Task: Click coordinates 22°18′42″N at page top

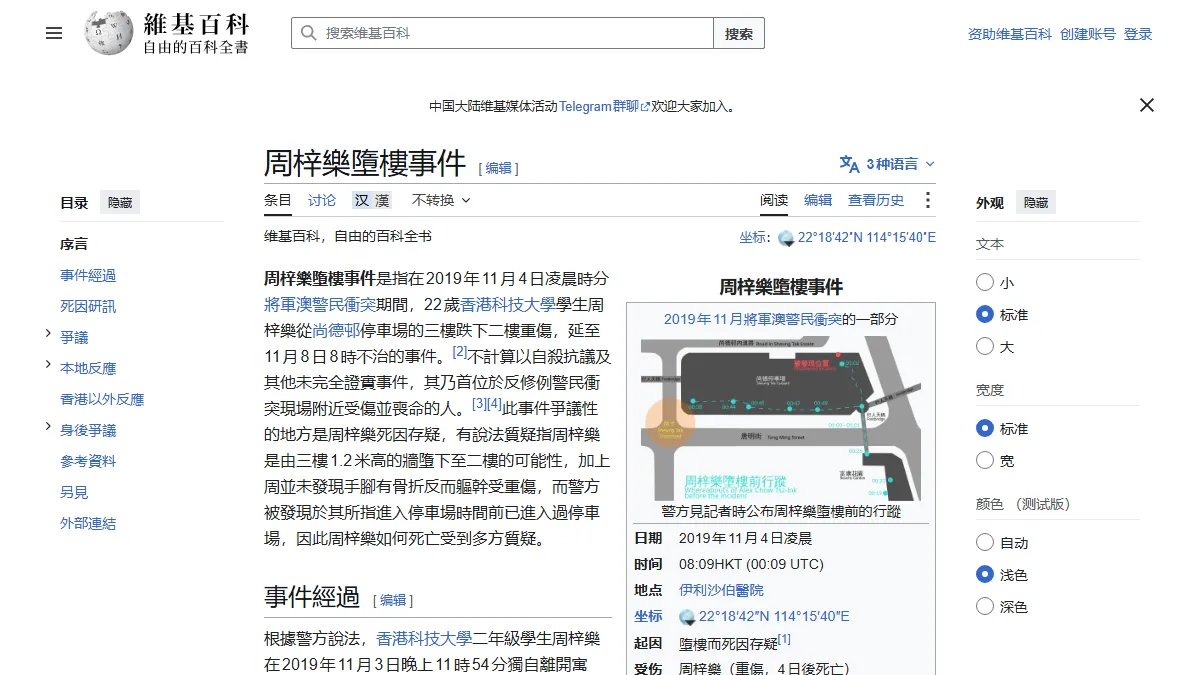Action: (x=867, y=238)
